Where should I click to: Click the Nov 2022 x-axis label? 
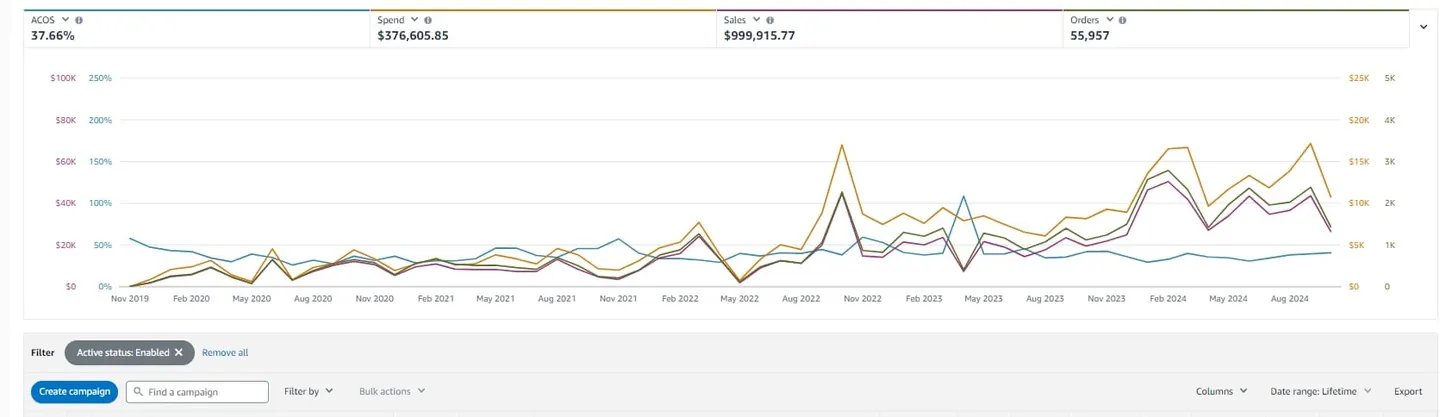click(x=861, y=299)
